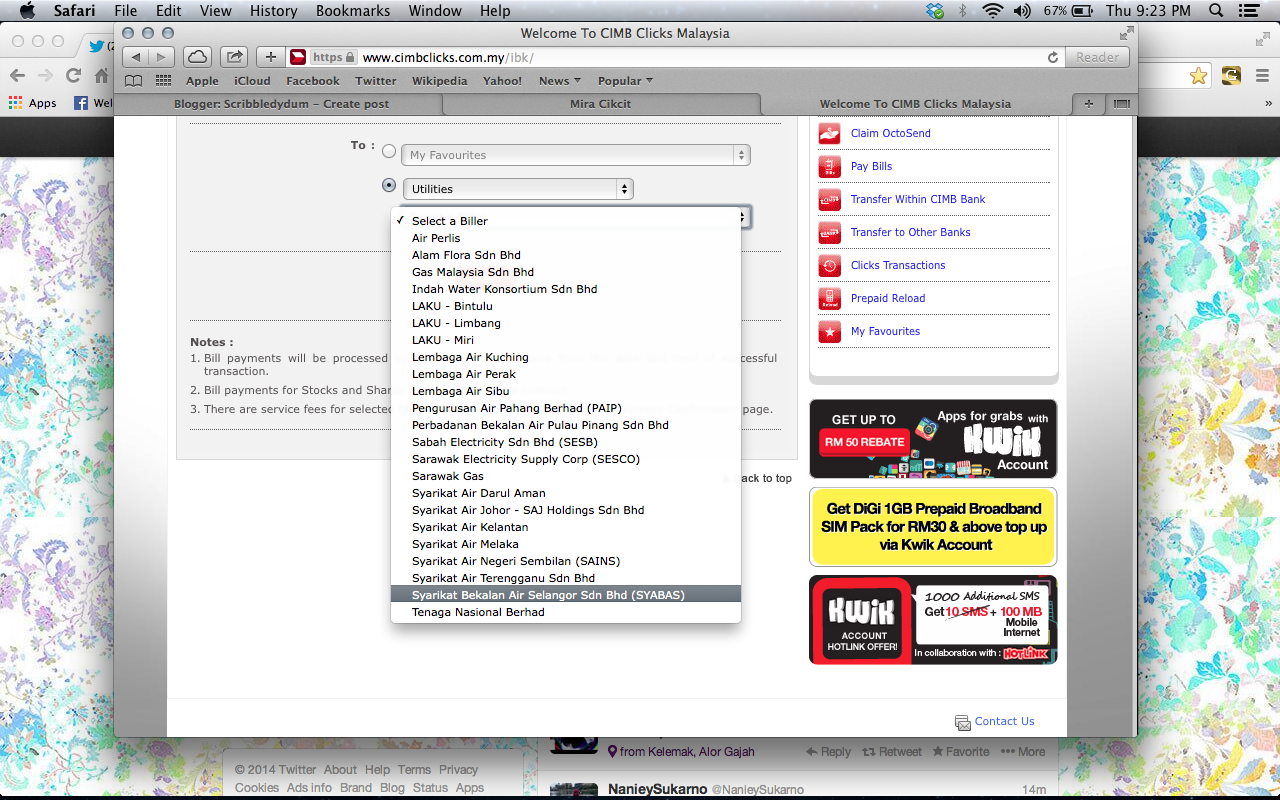Viewport: 1280px width, 800px height.
Task: Click the Transfer Within CIMB Bank icon
Action: (x=829, y=200)
